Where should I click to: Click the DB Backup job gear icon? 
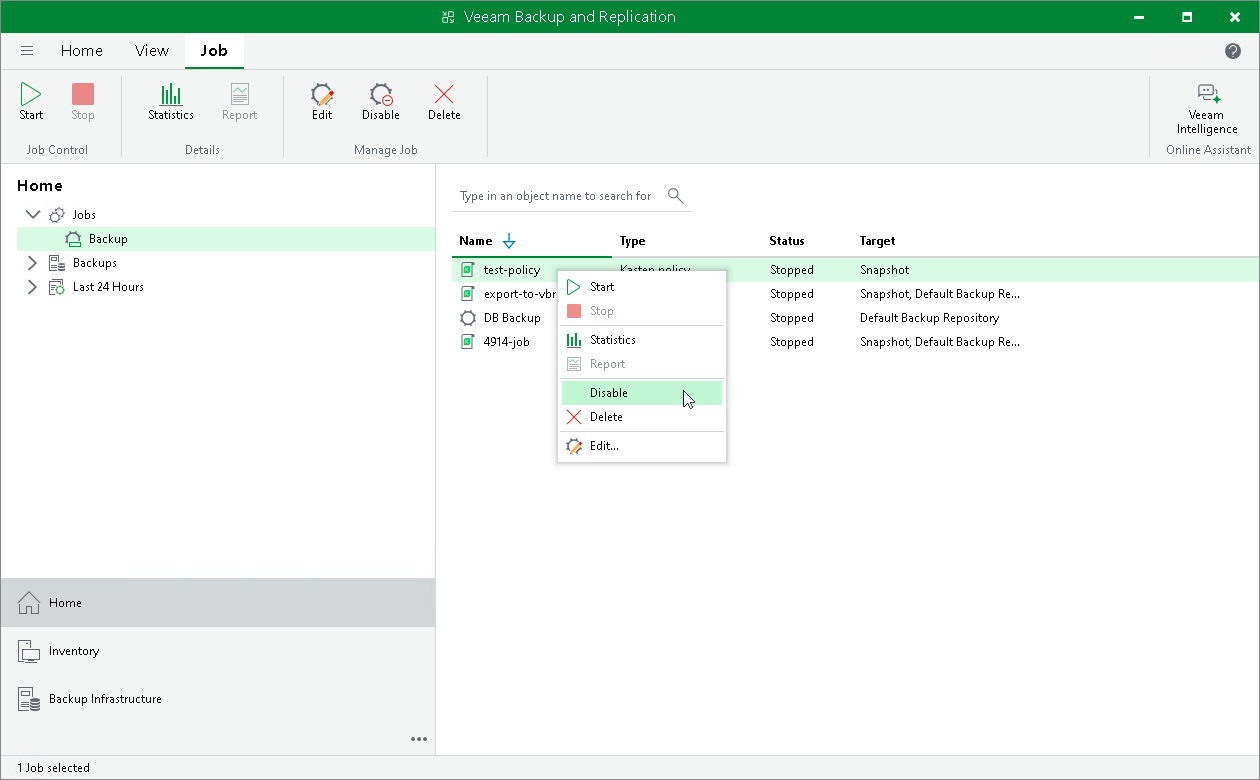pyautogui.click(x=468, y=318)
